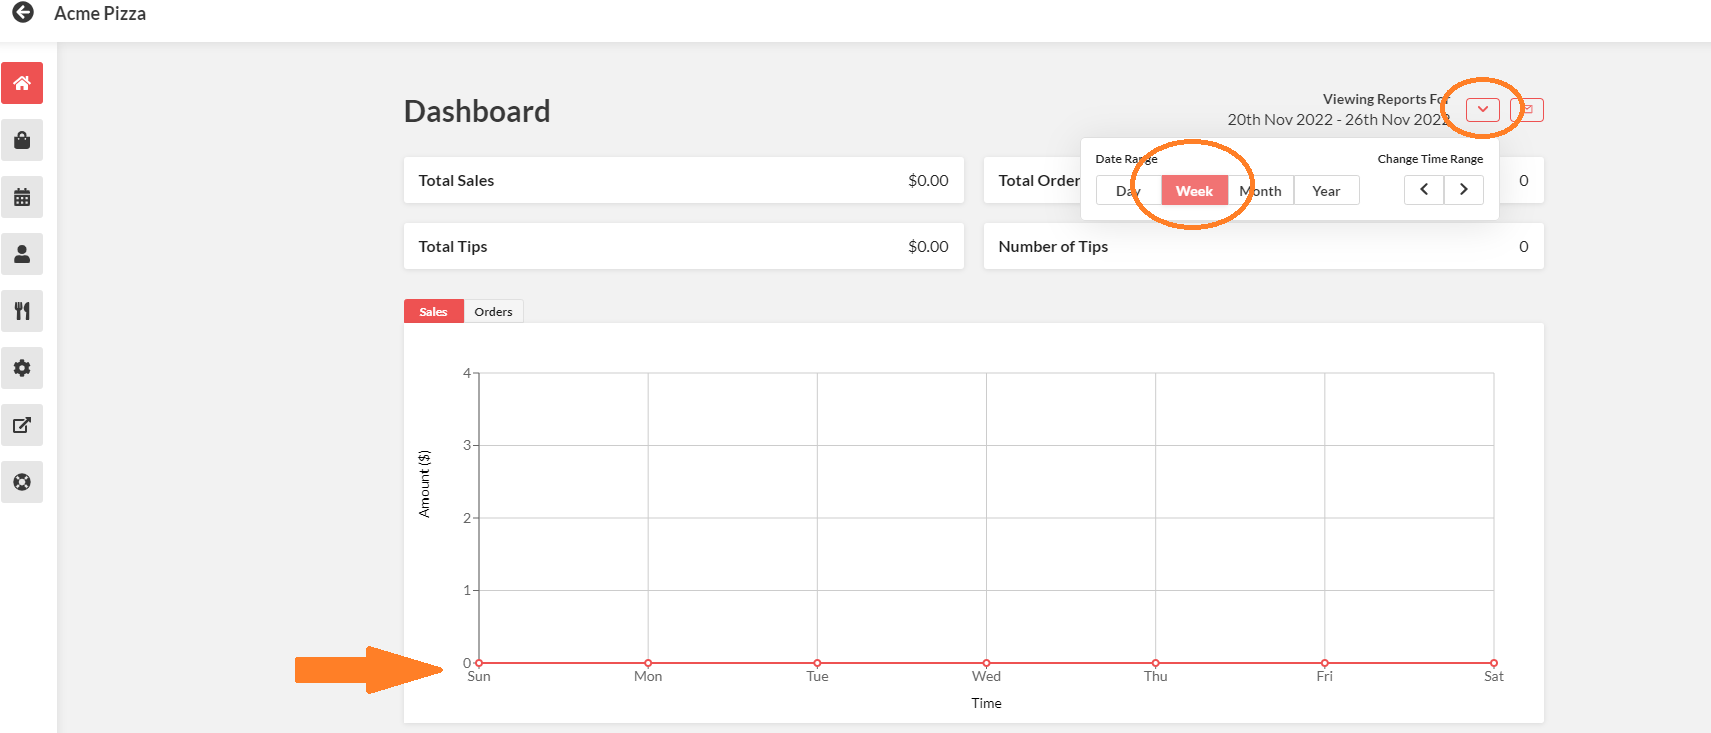Open the fork and knife menus icon
The width and height of the screenshot is (1711, 733).
click(x=22, y=311)
